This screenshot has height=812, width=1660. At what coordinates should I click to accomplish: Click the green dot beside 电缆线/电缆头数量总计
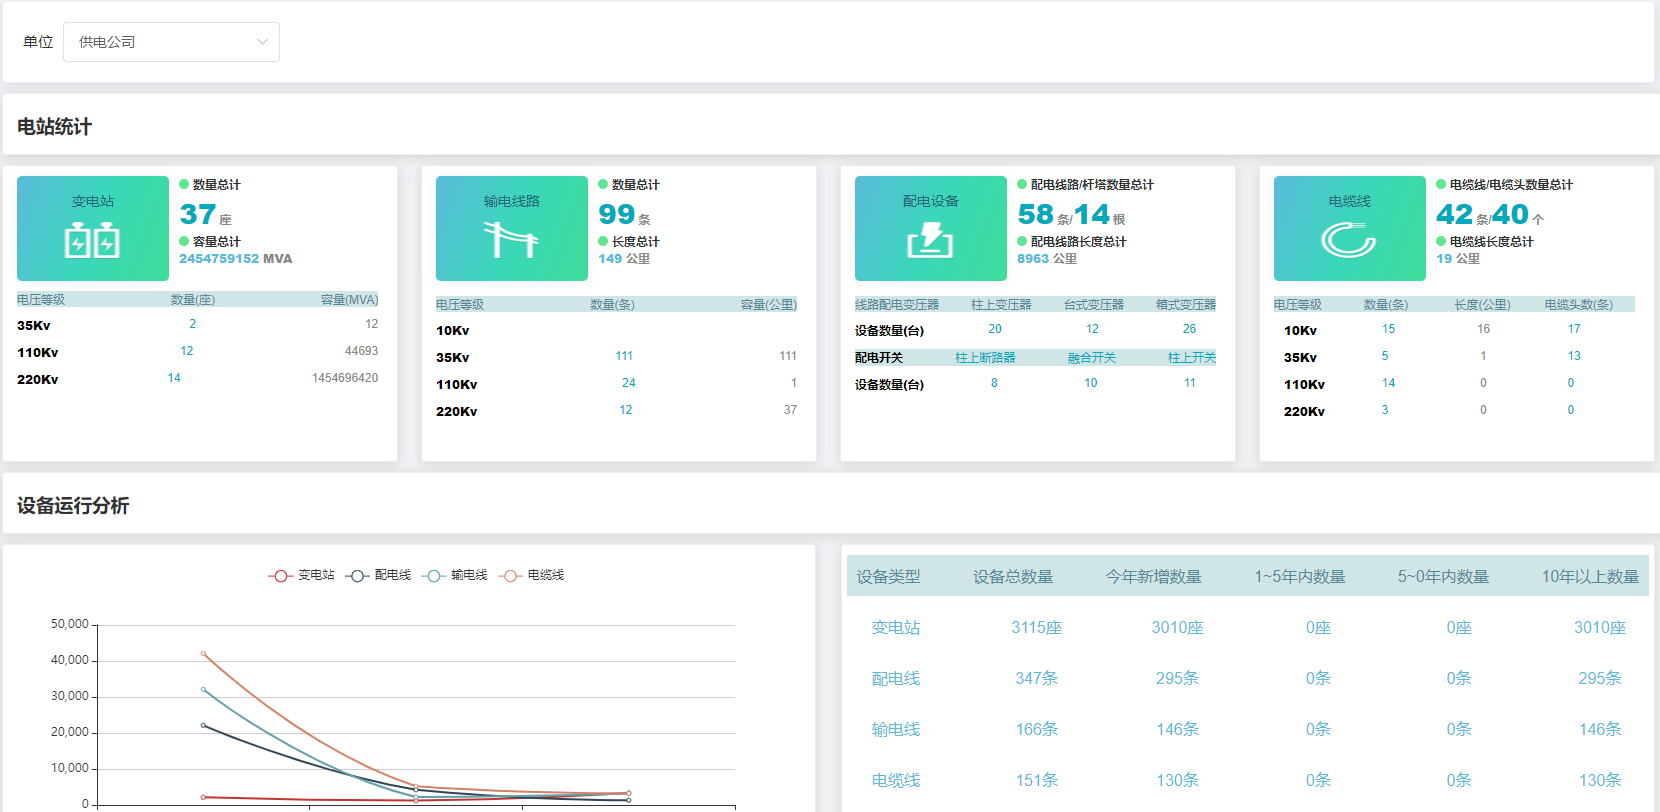pyautogui.click(x=1441, y=184)
